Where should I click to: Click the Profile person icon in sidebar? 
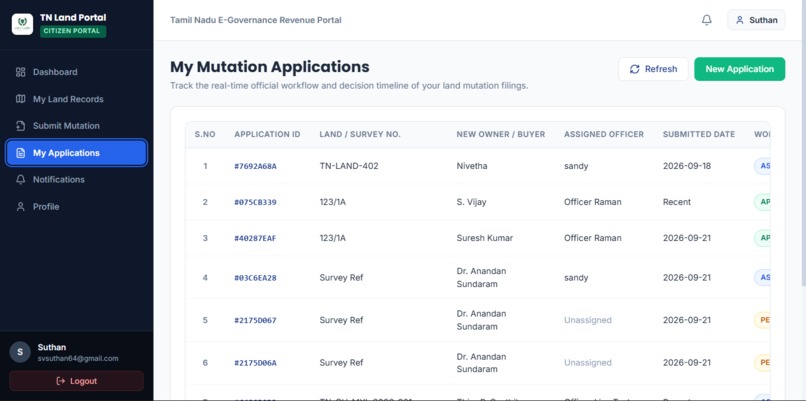[x=21, y=207]
